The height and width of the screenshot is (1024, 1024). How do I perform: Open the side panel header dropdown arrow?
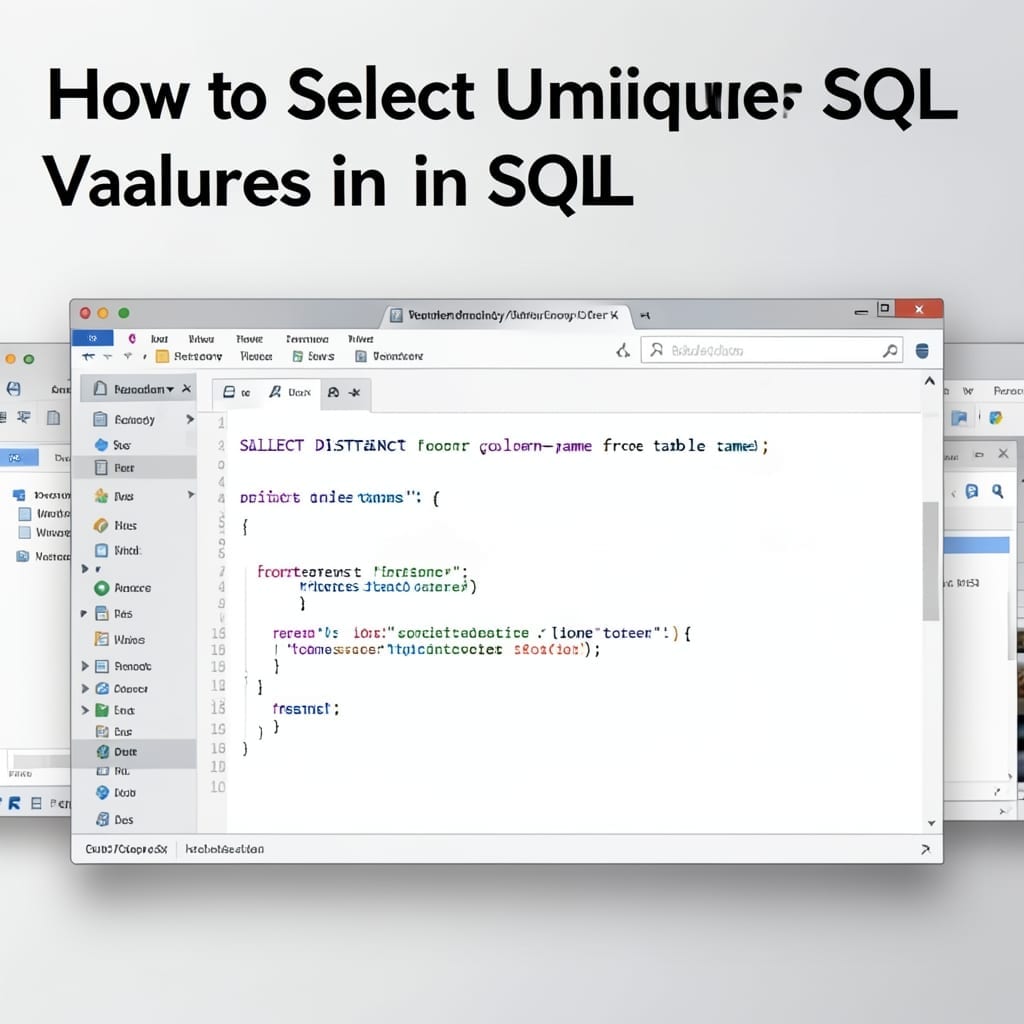click(170, 389)
